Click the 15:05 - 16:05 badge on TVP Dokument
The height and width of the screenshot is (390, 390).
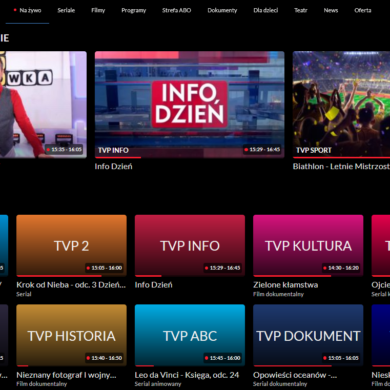tap(341, 358)
